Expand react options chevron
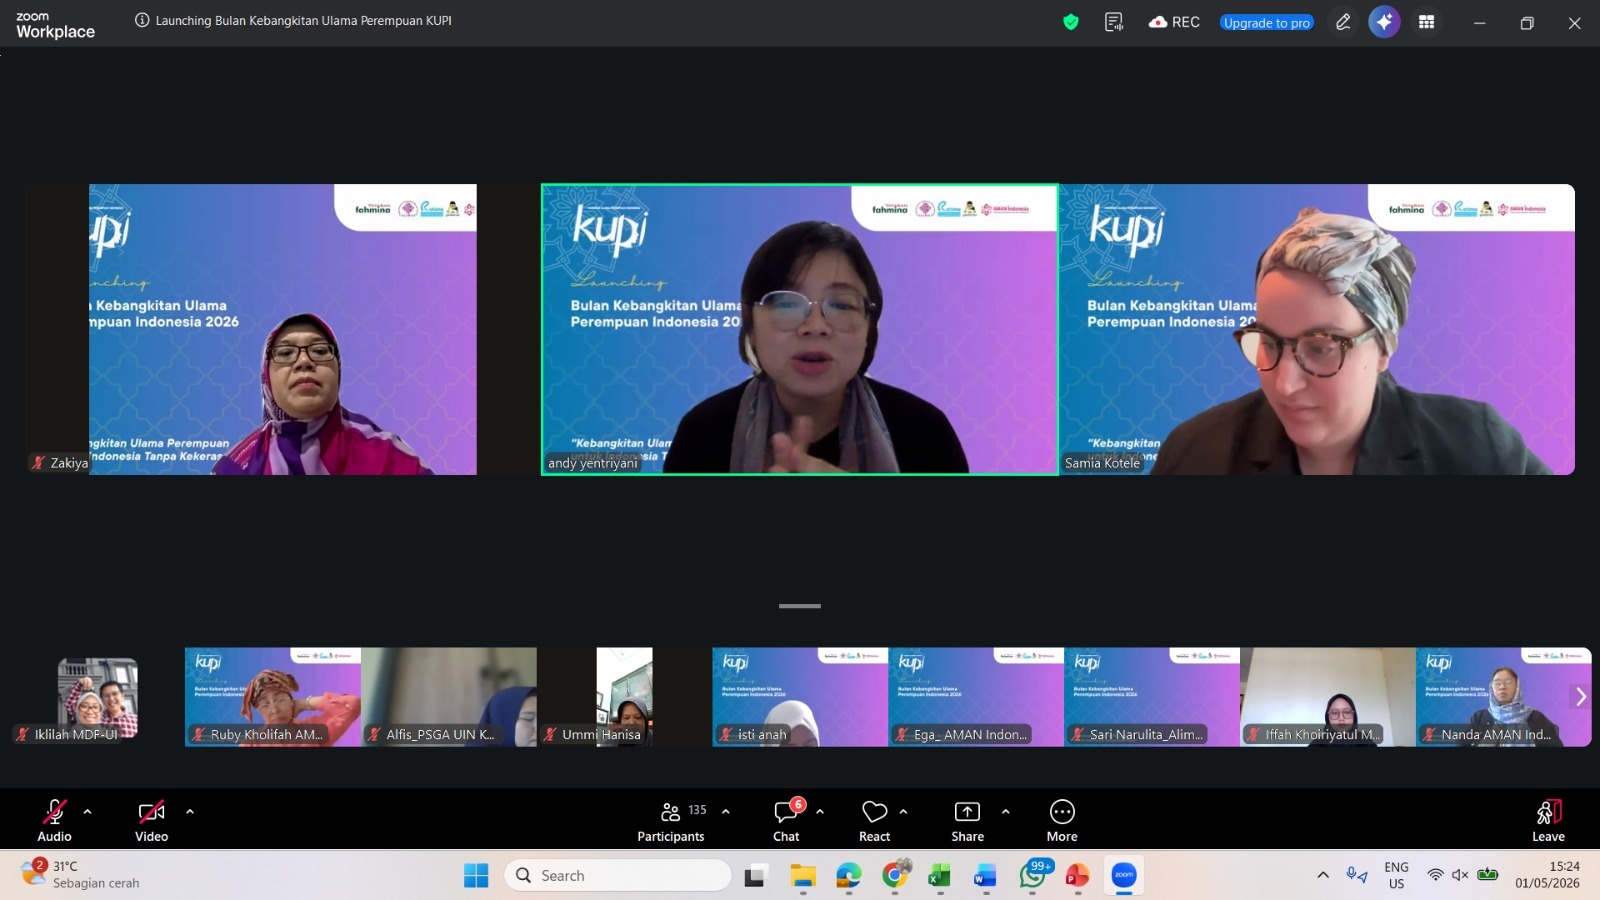The width and height of the screenshot is (1600, 900). [904, 812]
